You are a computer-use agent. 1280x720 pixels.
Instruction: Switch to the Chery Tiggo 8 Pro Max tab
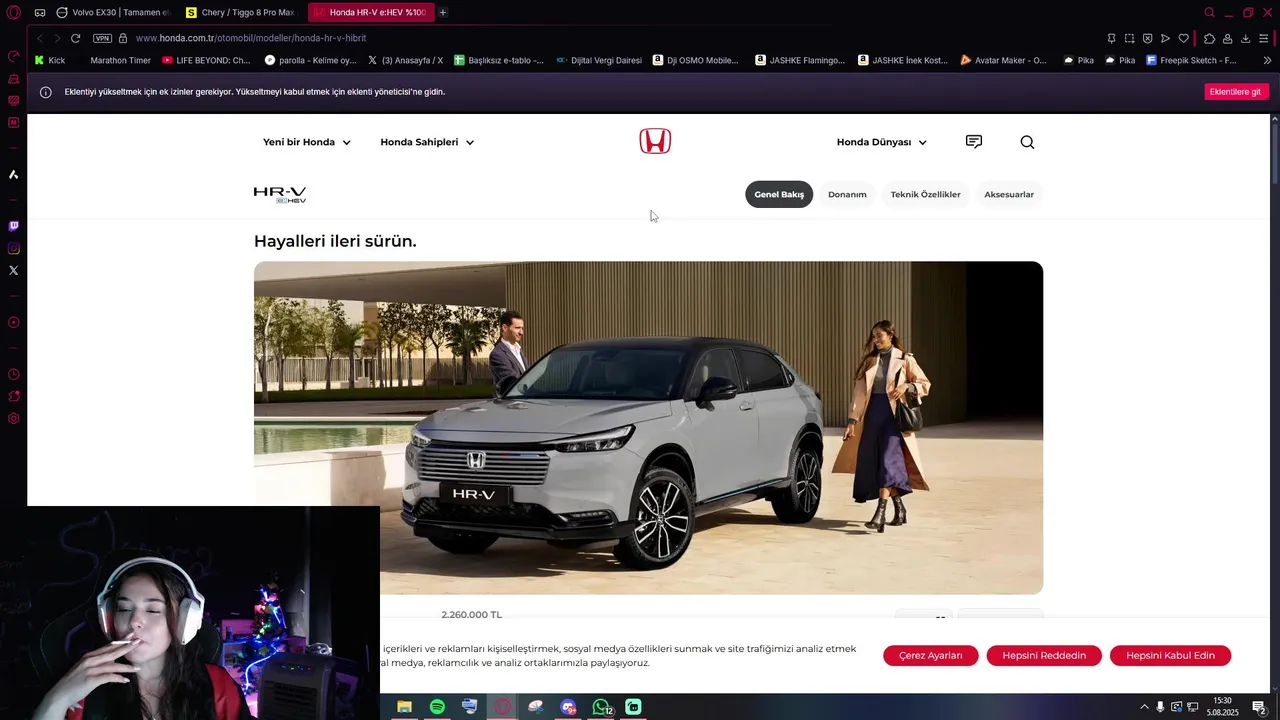click(240, 12)
